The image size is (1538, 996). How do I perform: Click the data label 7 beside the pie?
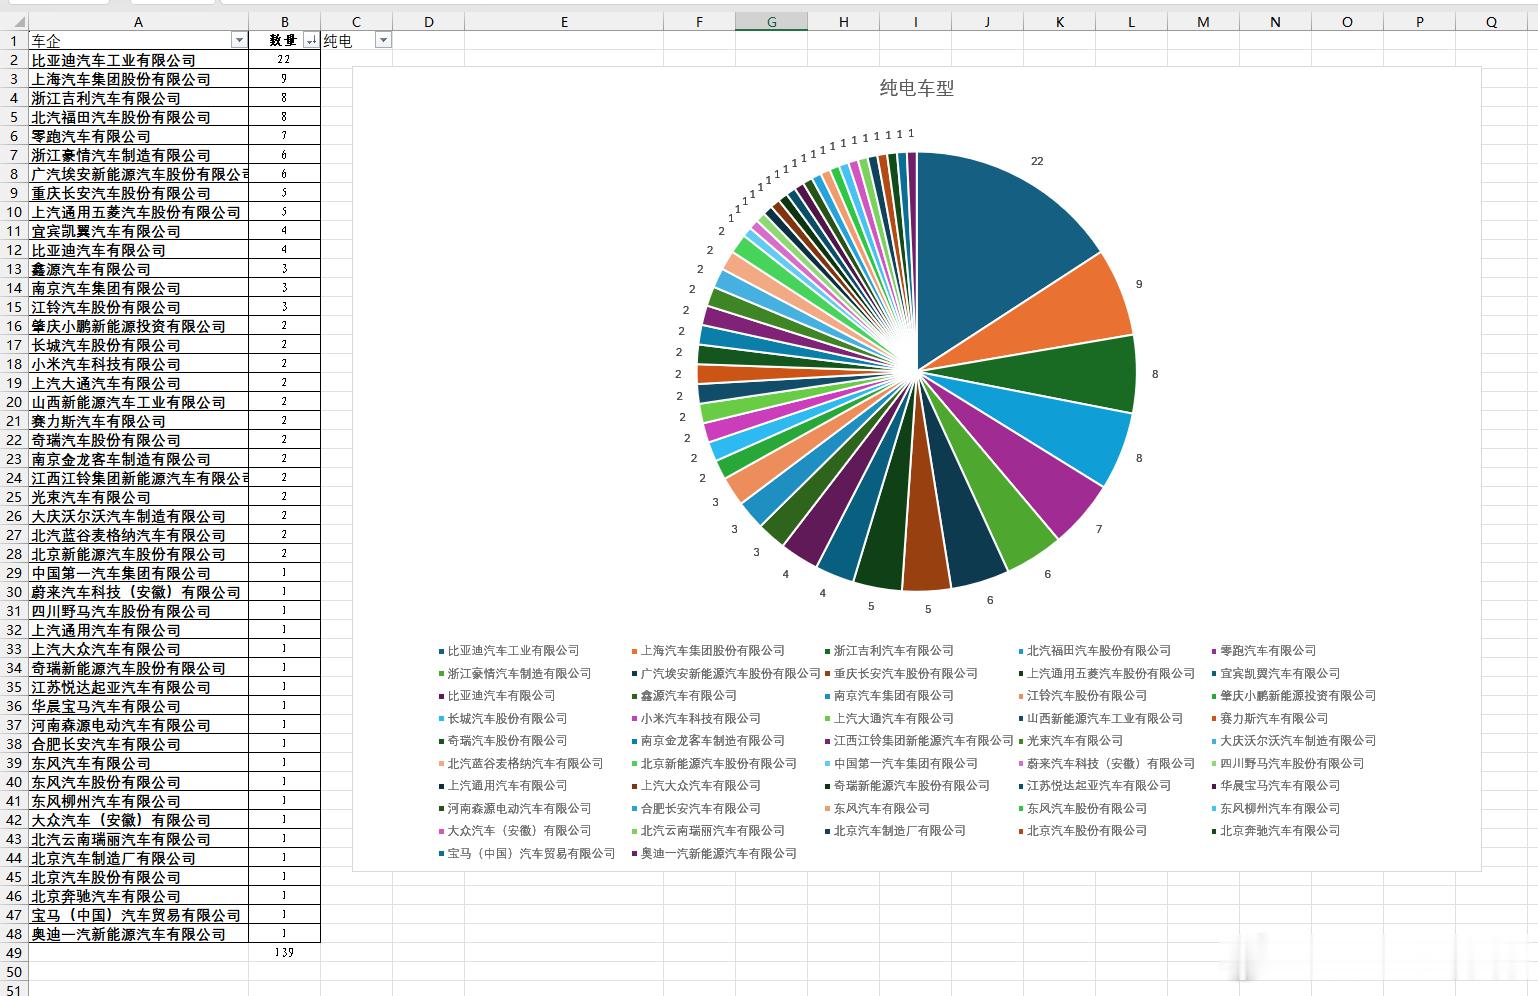1099,529
